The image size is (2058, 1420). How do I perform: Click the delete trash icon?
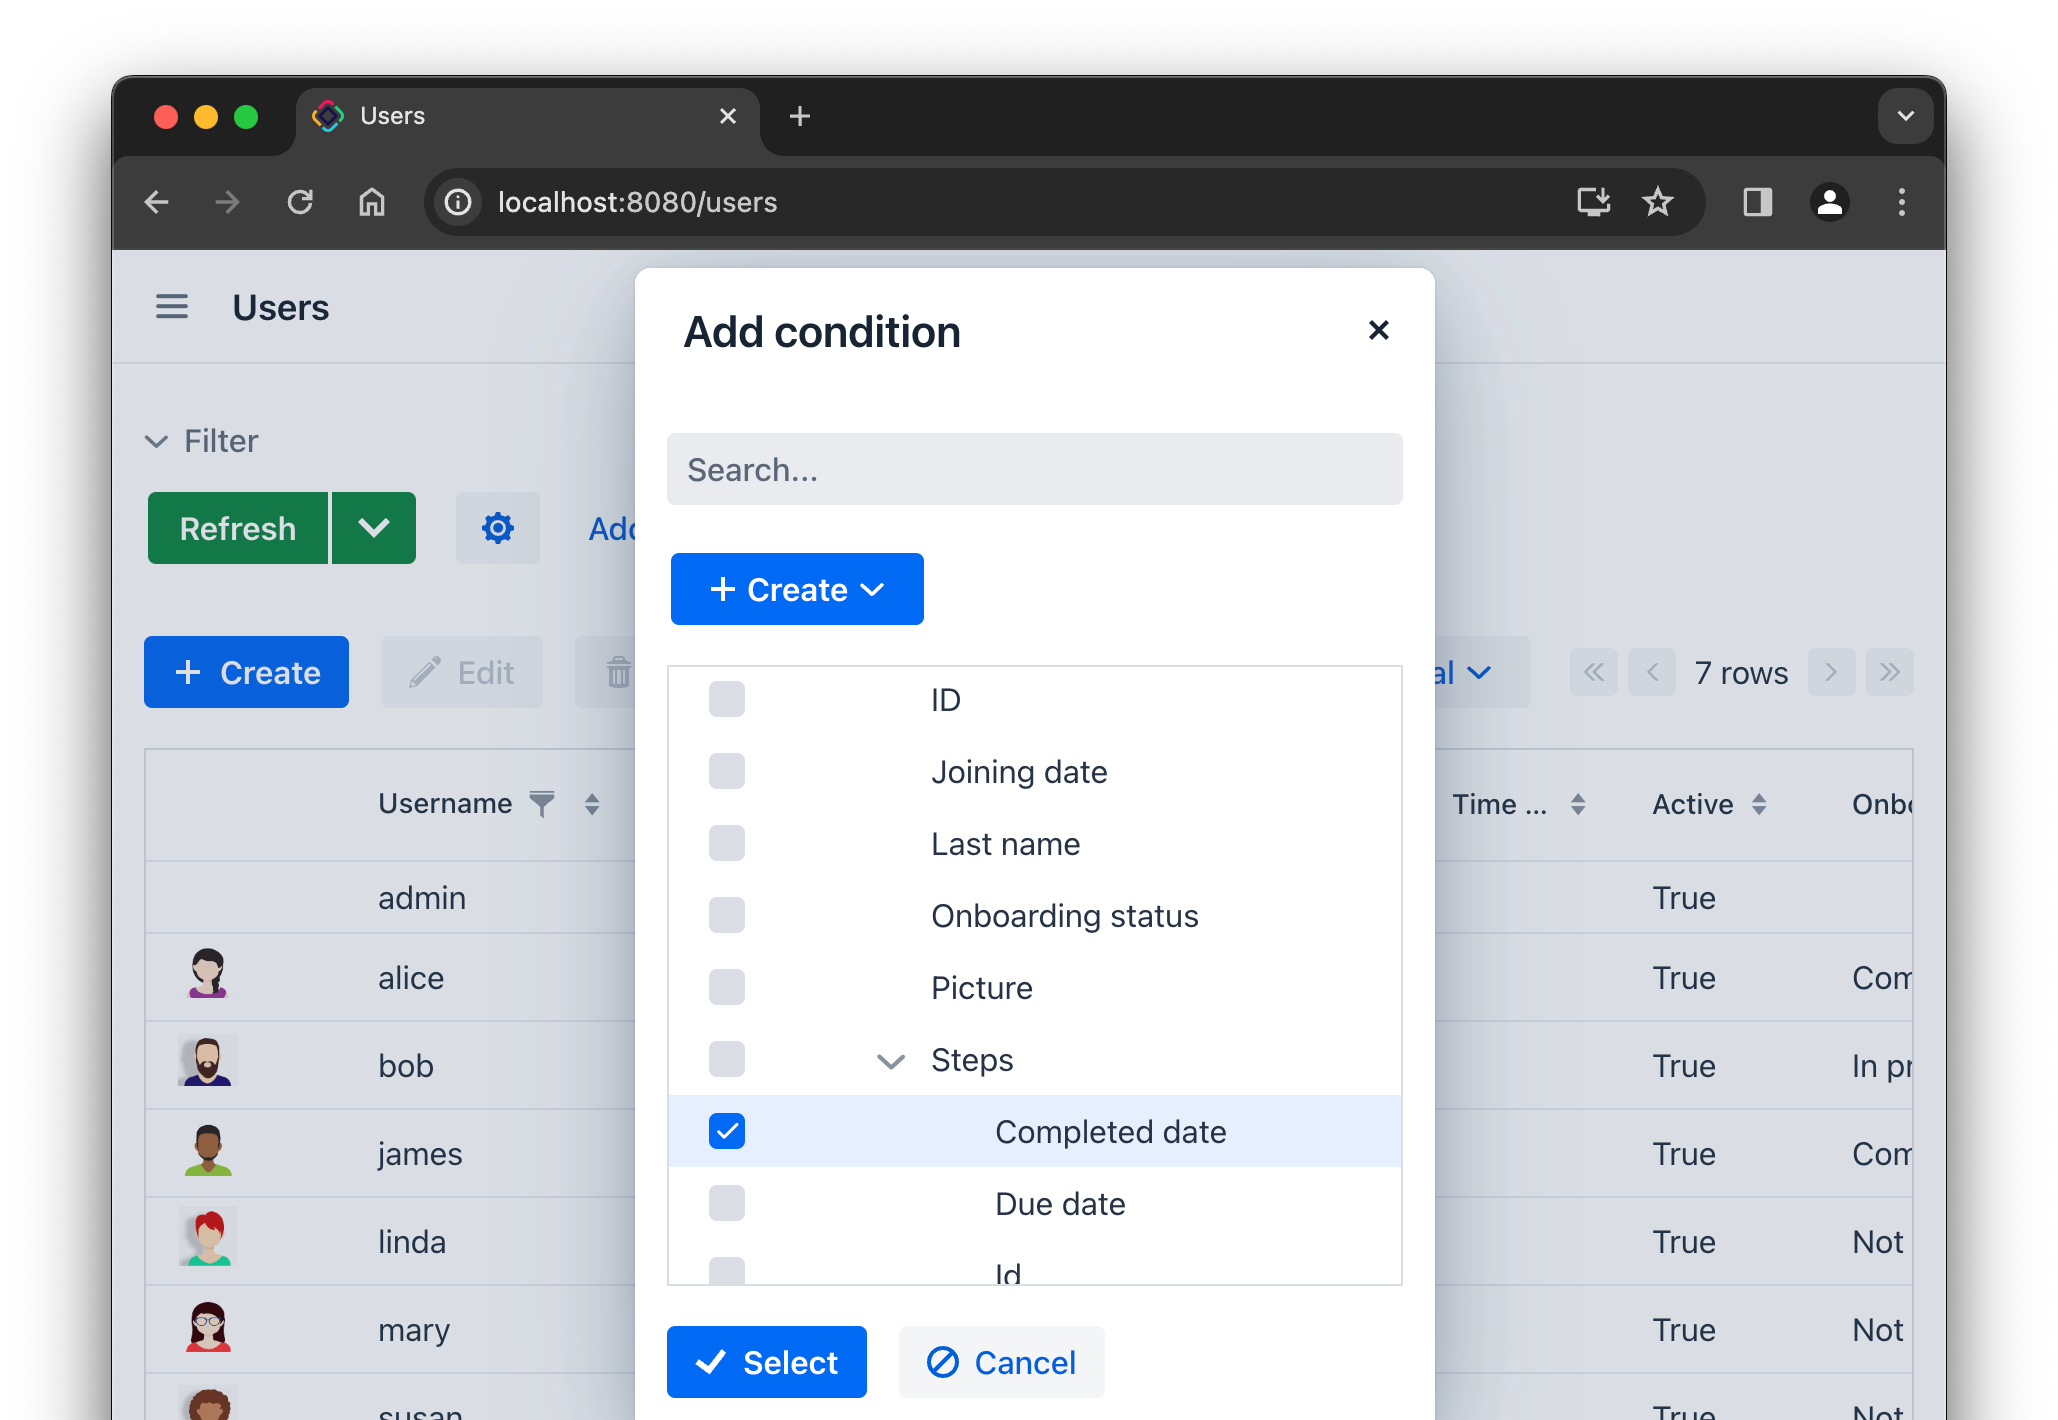tap(618, 672)
